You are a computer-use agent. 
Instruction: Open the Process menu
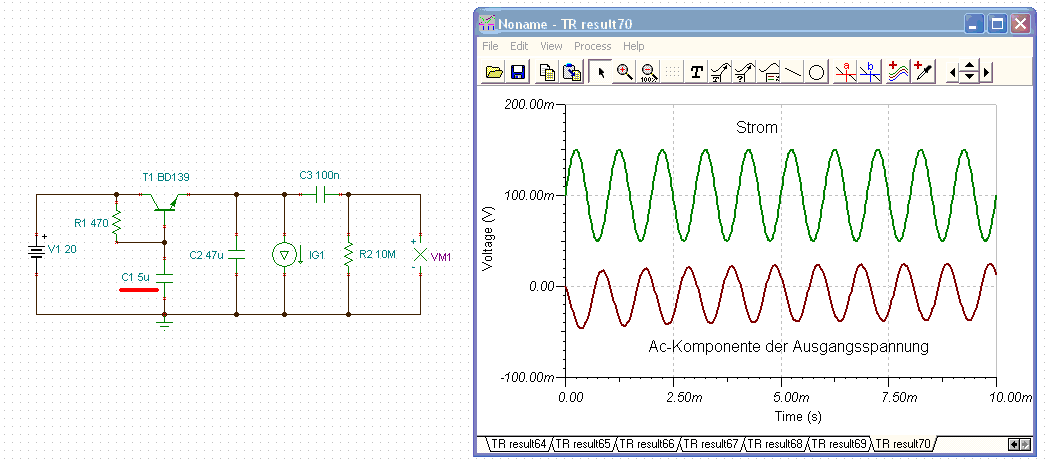tap(592, 46)
